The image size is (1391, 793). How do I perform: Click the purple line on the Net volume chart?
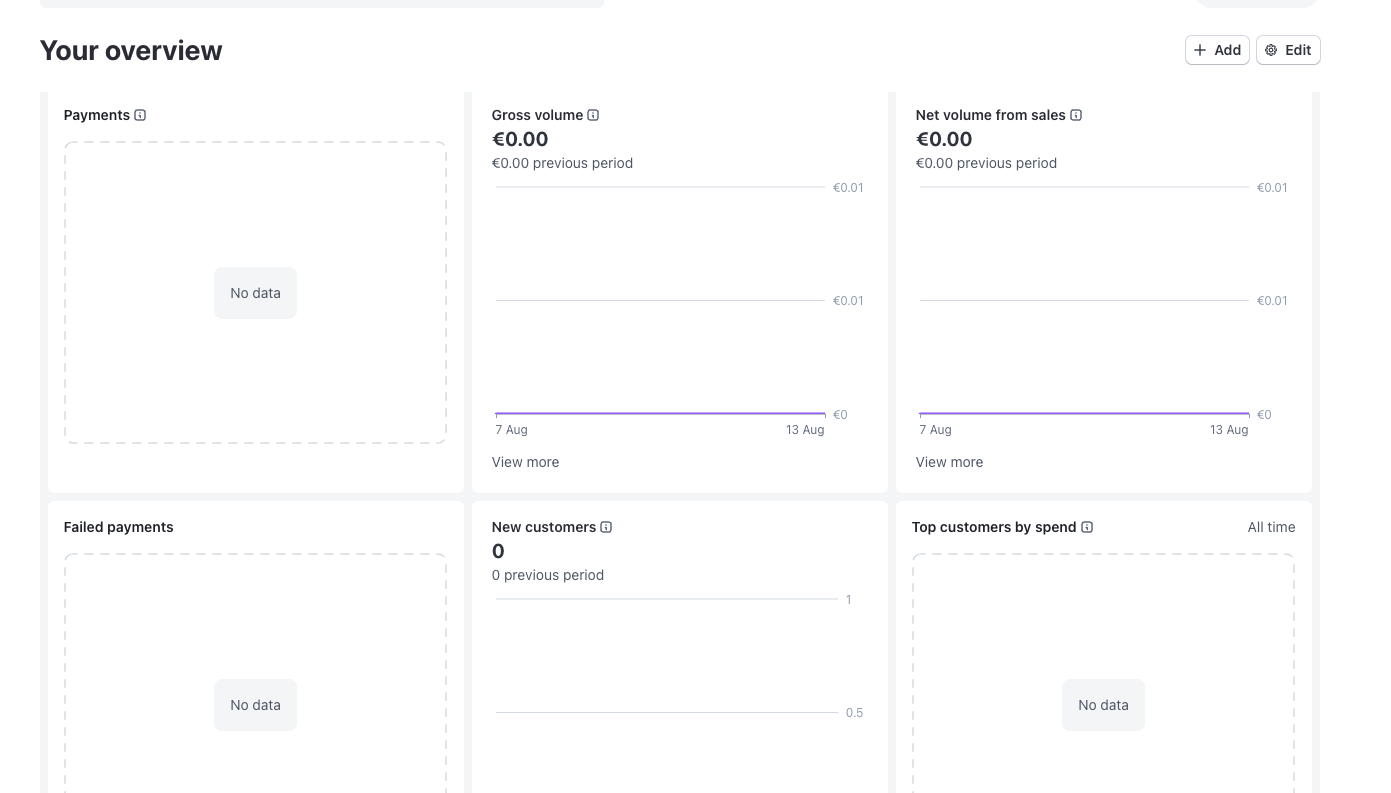1083,412
